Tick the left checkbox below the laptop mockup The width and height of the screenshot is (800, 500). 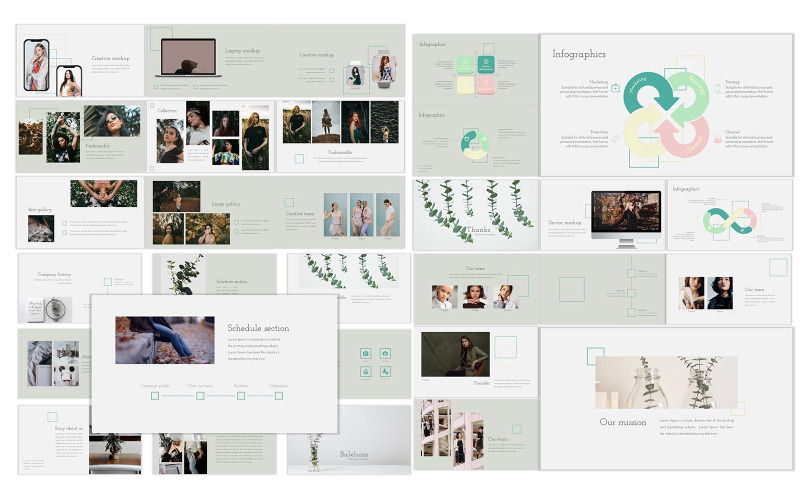[x=156, y=86]
